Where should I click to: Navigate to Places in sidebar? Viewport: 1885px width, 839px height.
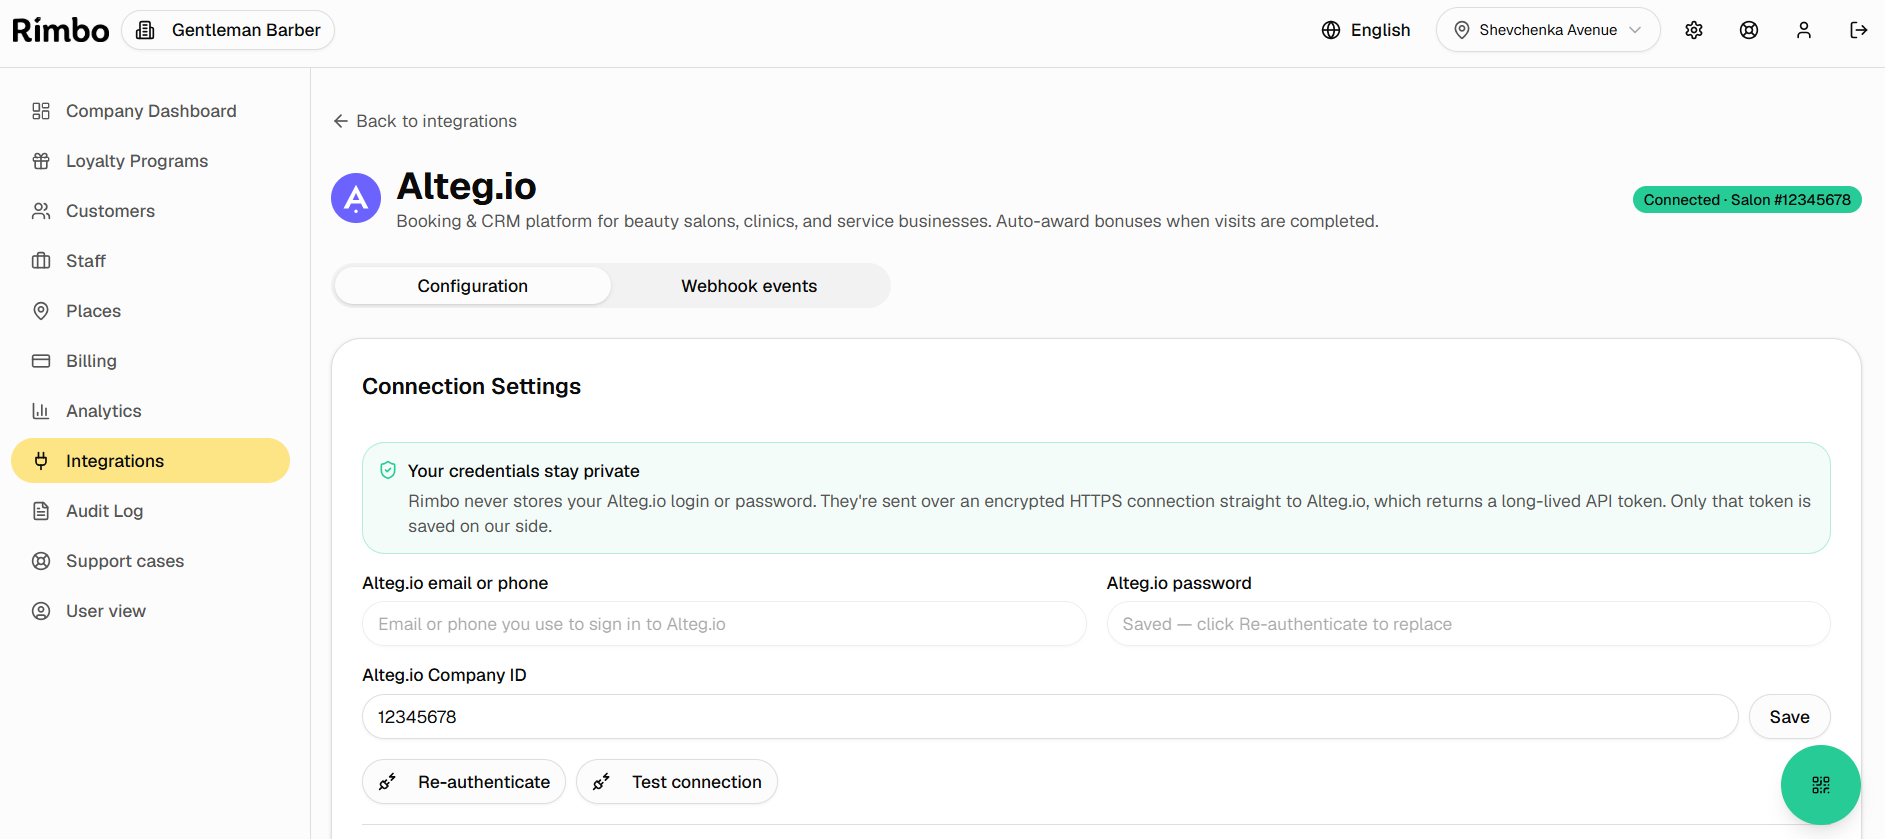[x=151, y=311]
